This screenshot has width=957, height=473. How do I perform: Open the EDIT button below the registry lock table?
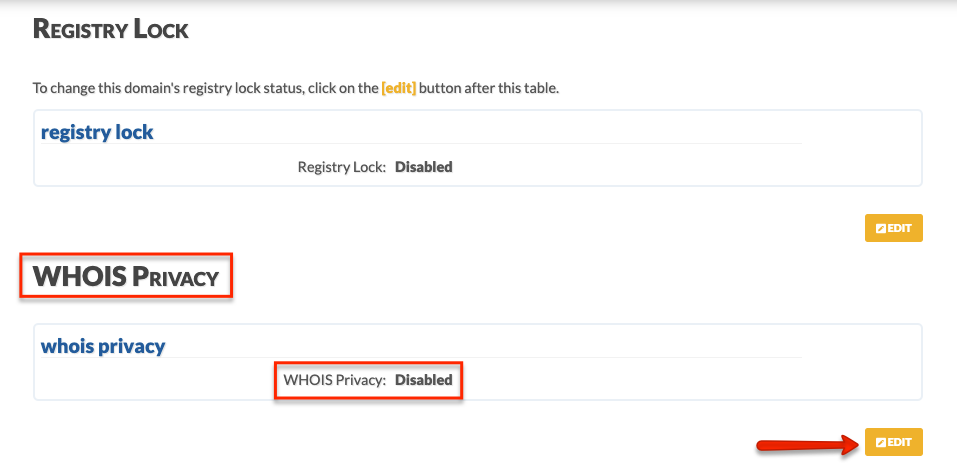[x=894, y=228]
